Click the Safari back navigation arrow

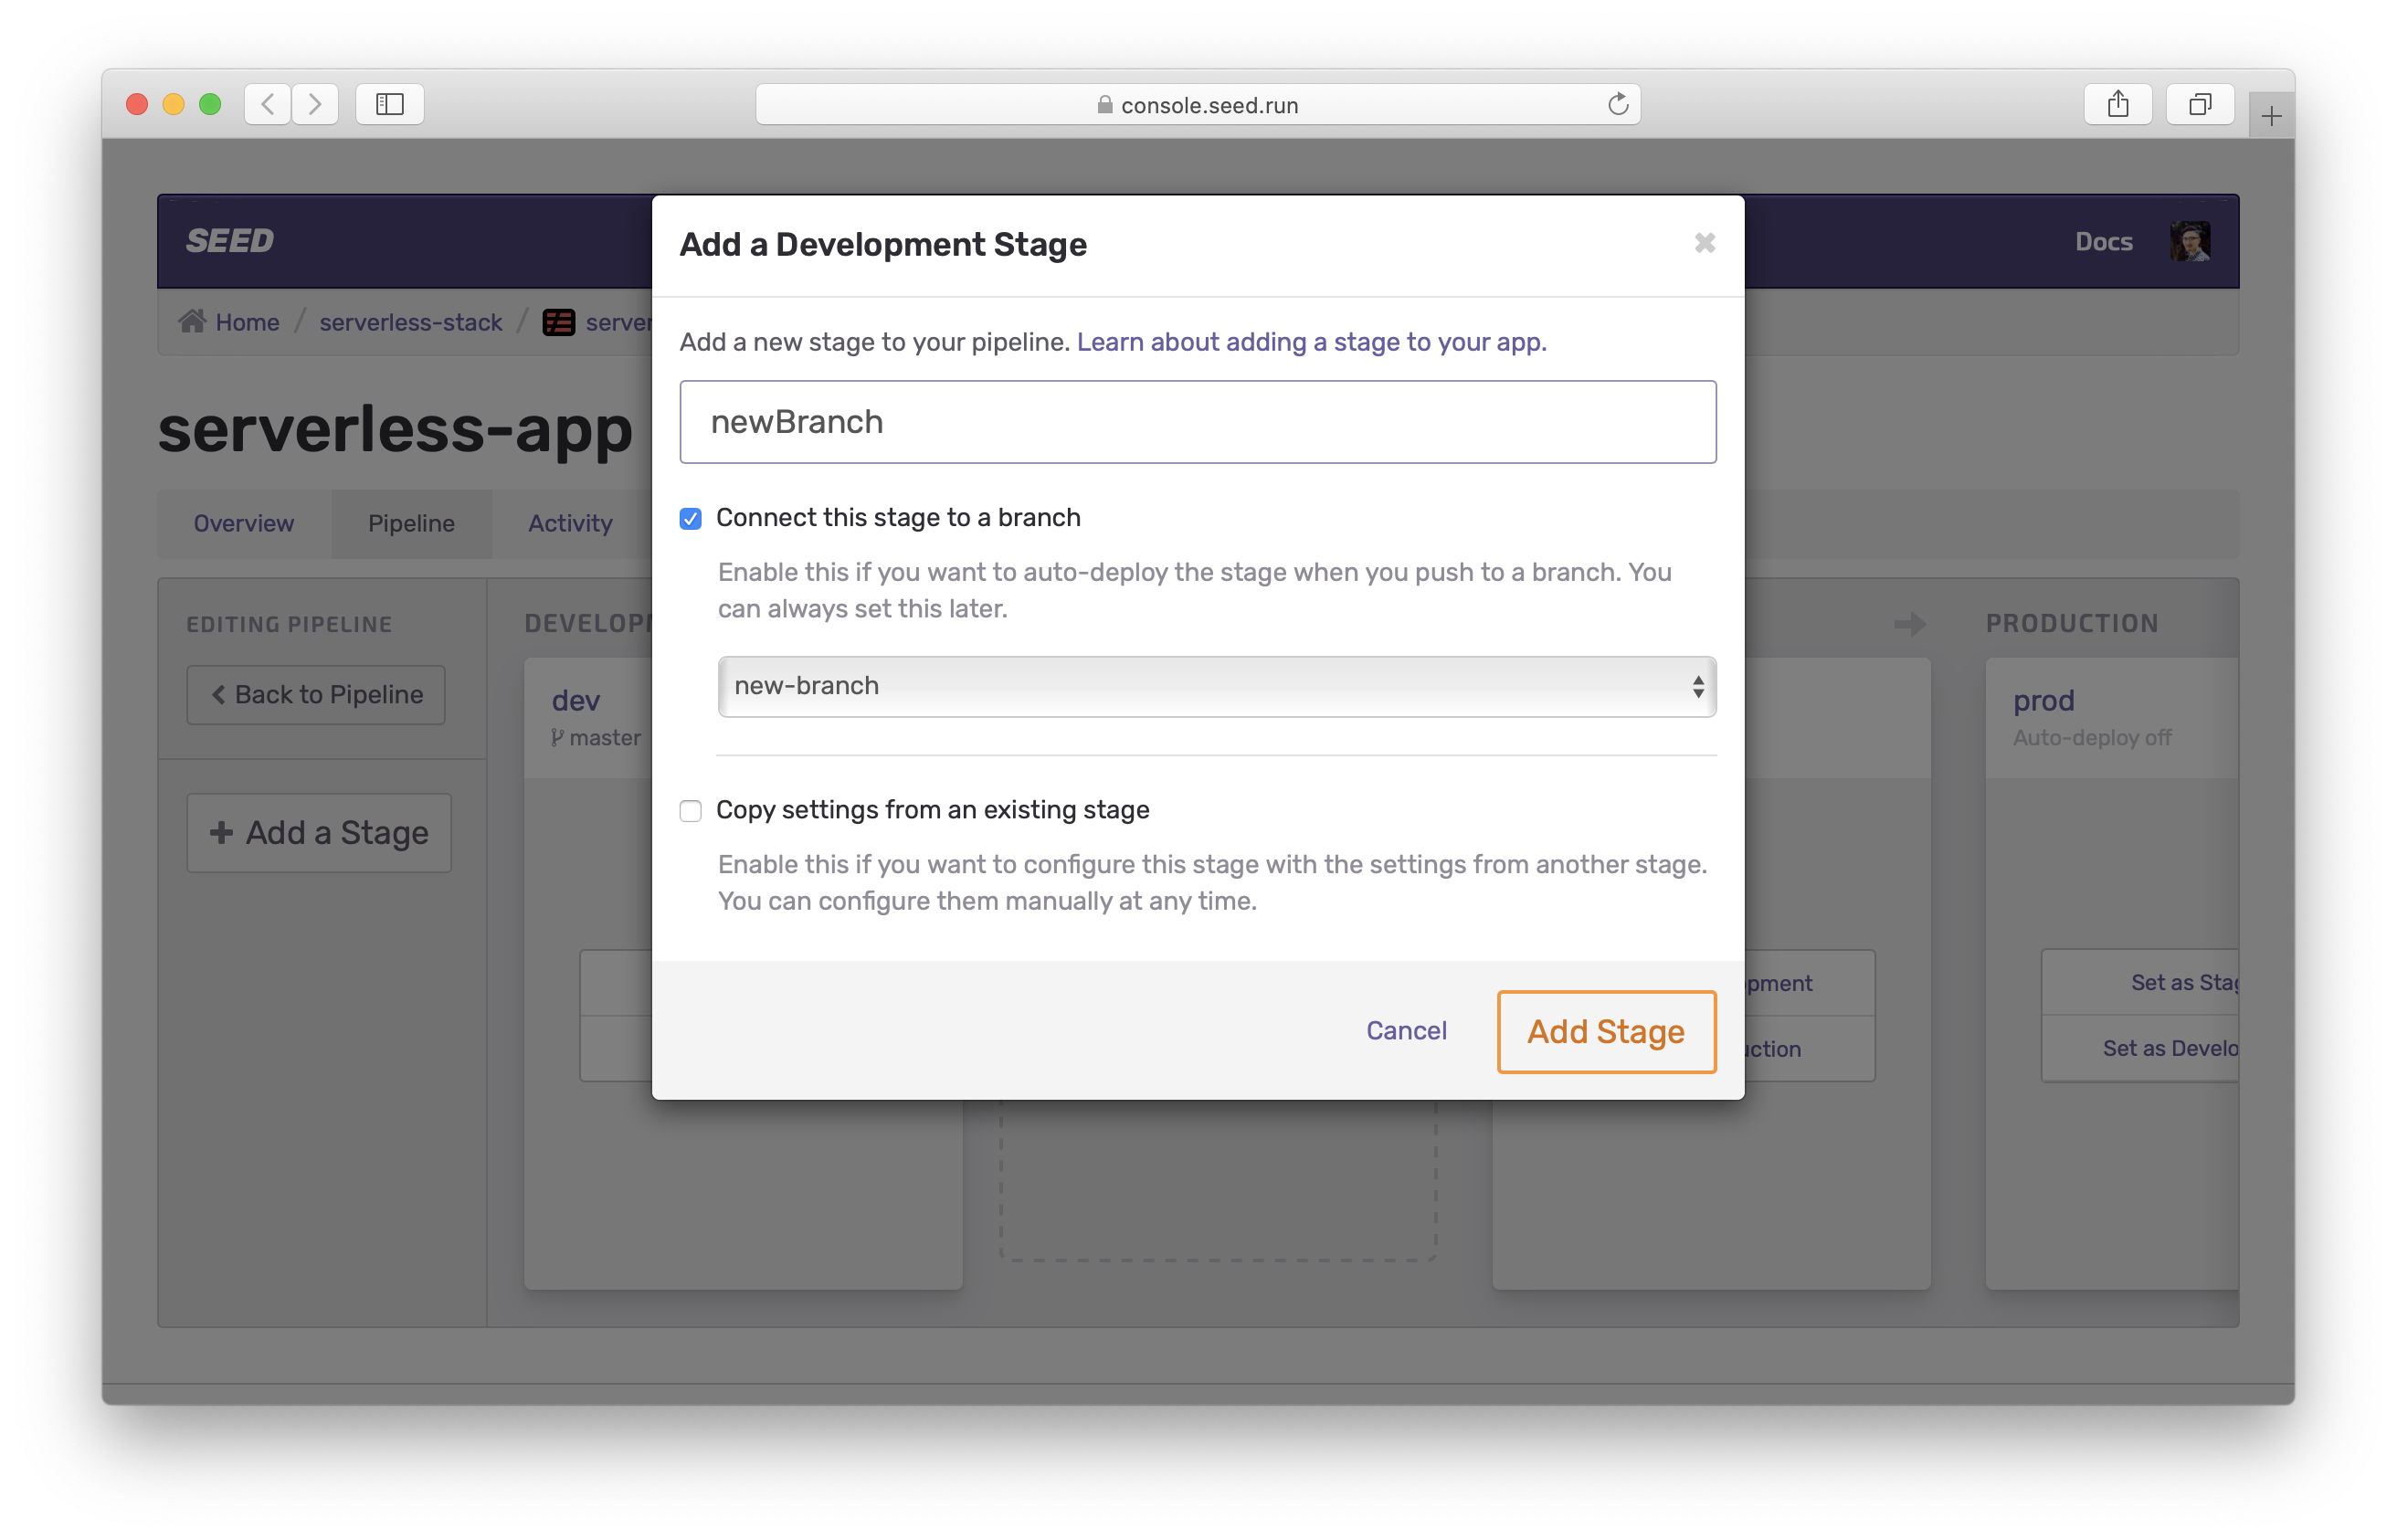[268, 104]
